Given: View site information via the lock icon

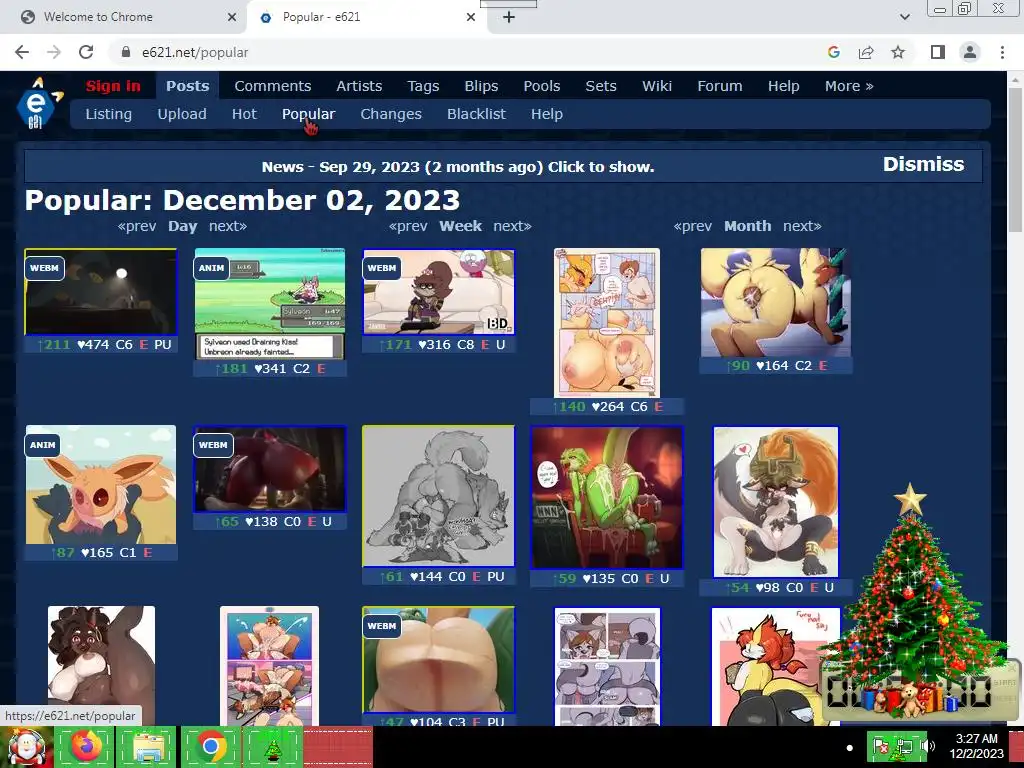Looking at the screenshot, I should click(126, 52).
